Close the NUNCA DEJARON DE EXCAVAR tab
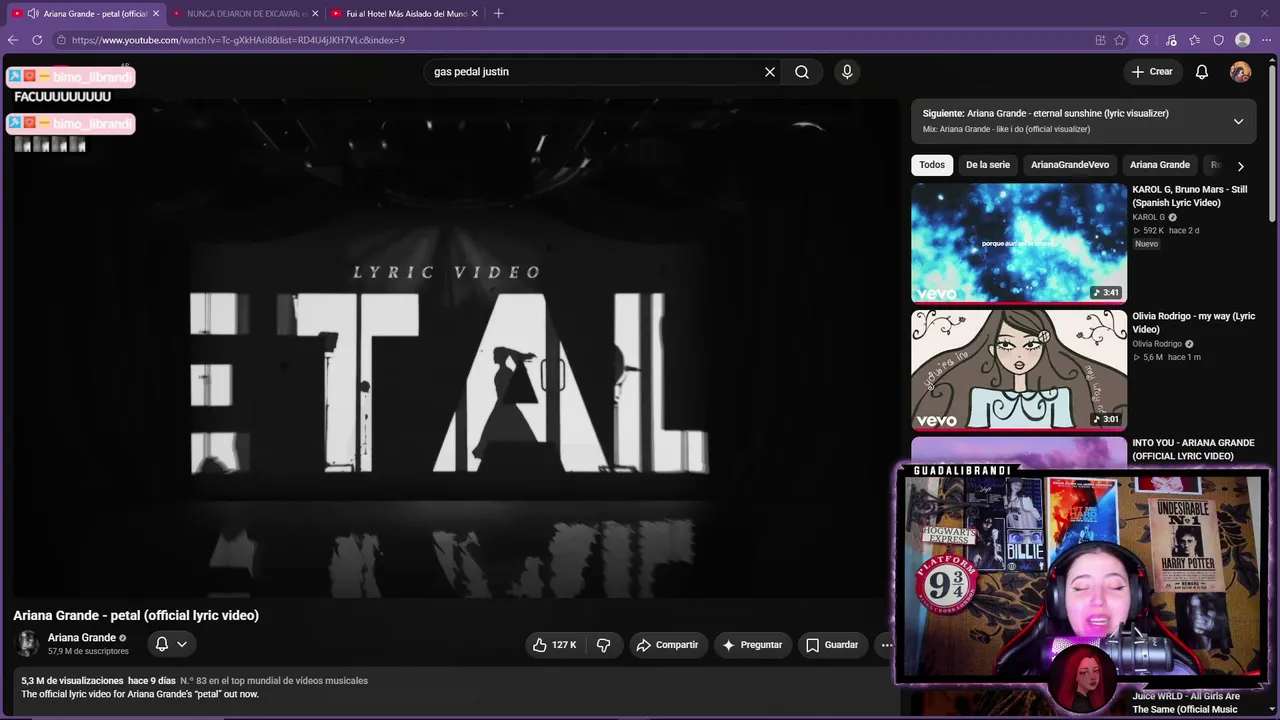Screen dimensions: 1280x720 tap(315, 14)
